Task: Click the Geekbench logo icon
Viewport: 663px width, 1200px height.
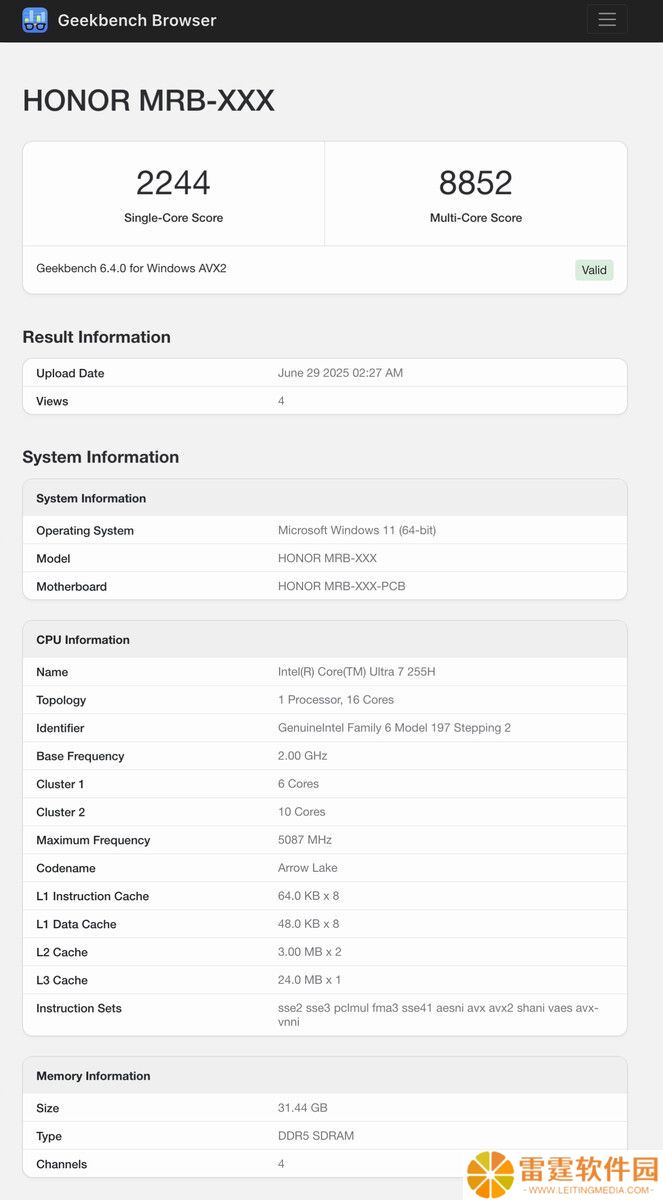Action: tap(35, 20)
